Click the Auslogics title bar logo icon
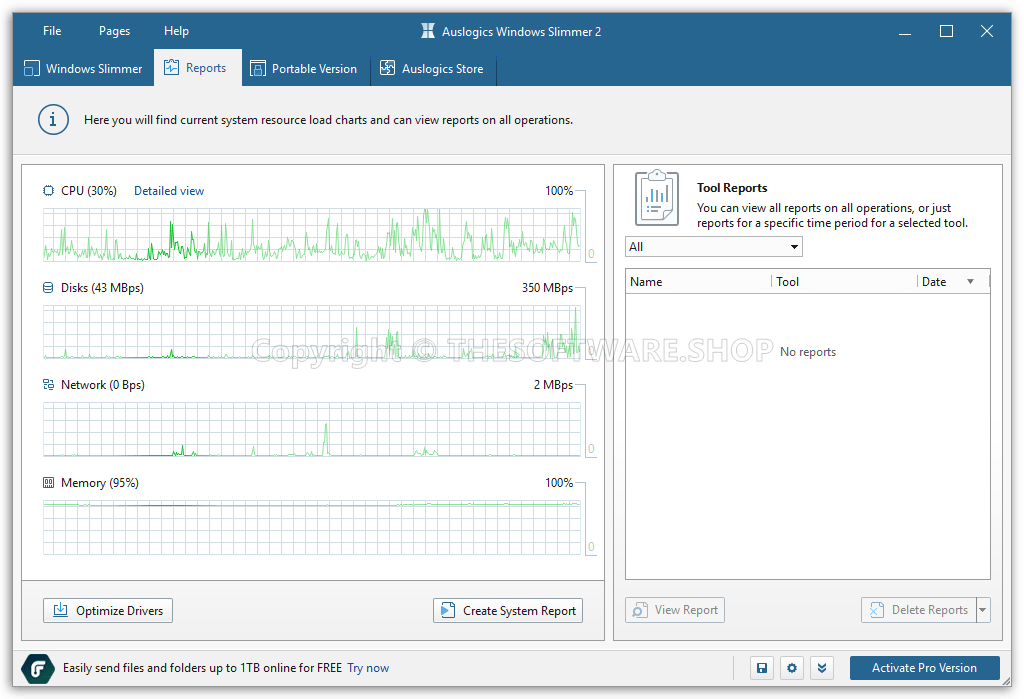The image size is (1024, 699). coord(428,31)
